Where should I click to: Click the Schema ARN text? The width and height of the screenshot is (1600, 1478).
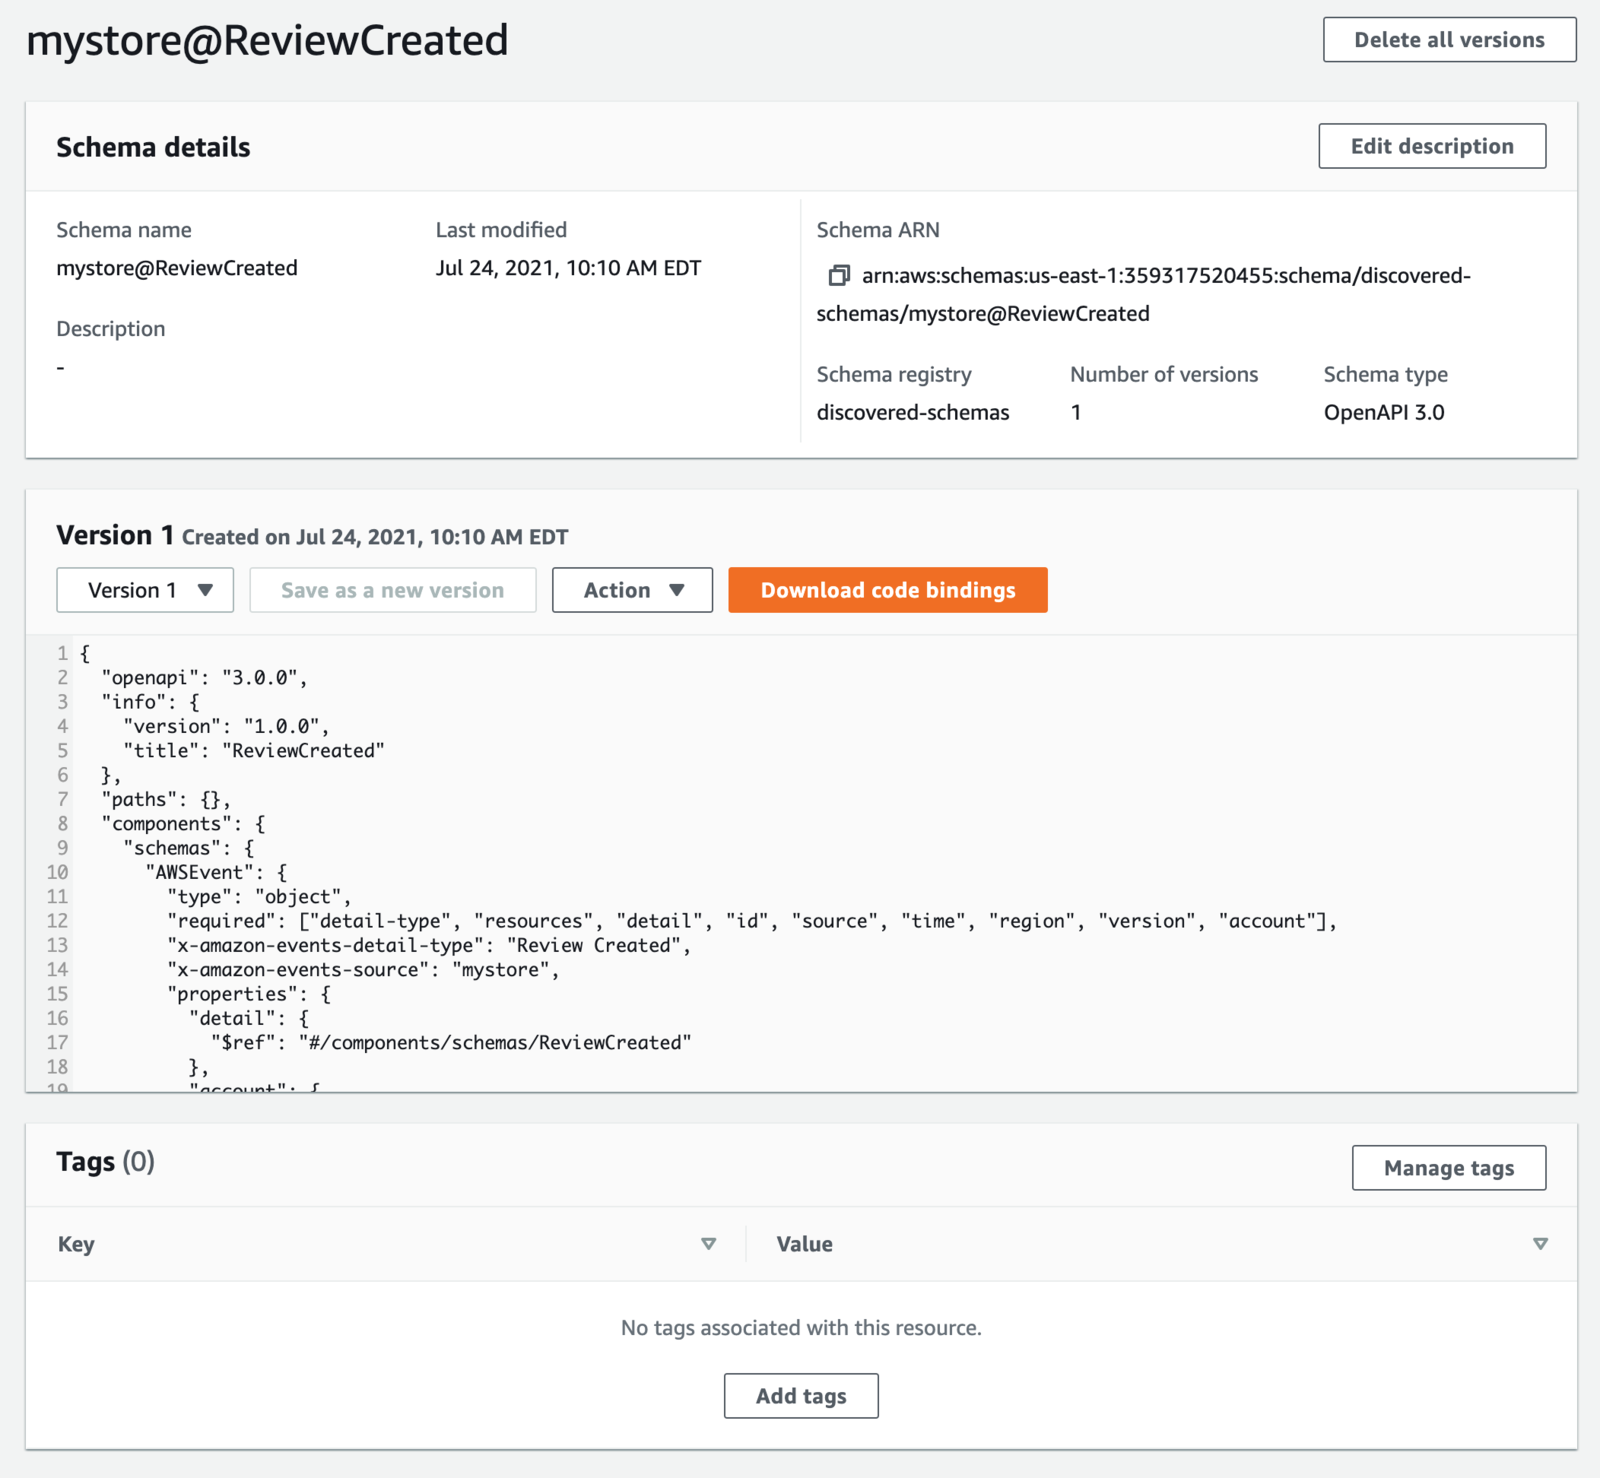point(1144,294)
